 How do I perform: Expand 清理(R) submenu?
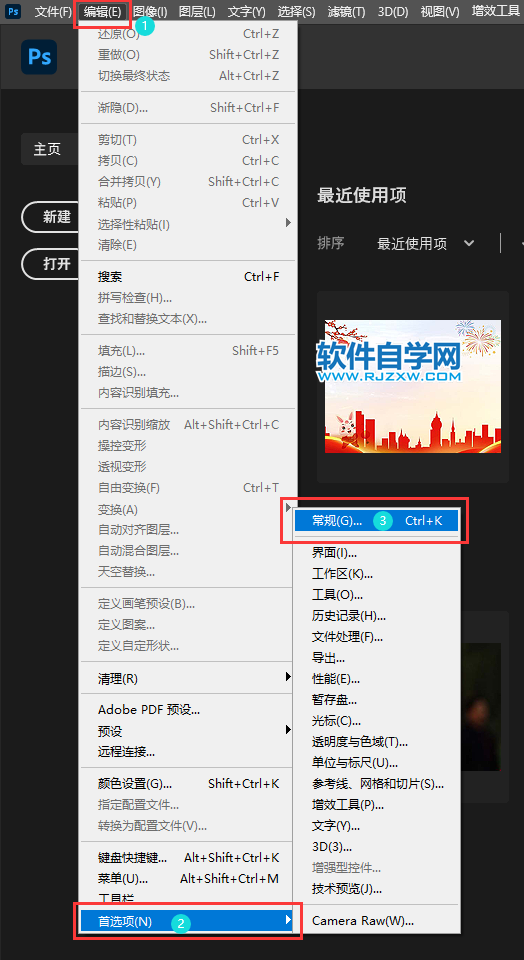(188, 678)
